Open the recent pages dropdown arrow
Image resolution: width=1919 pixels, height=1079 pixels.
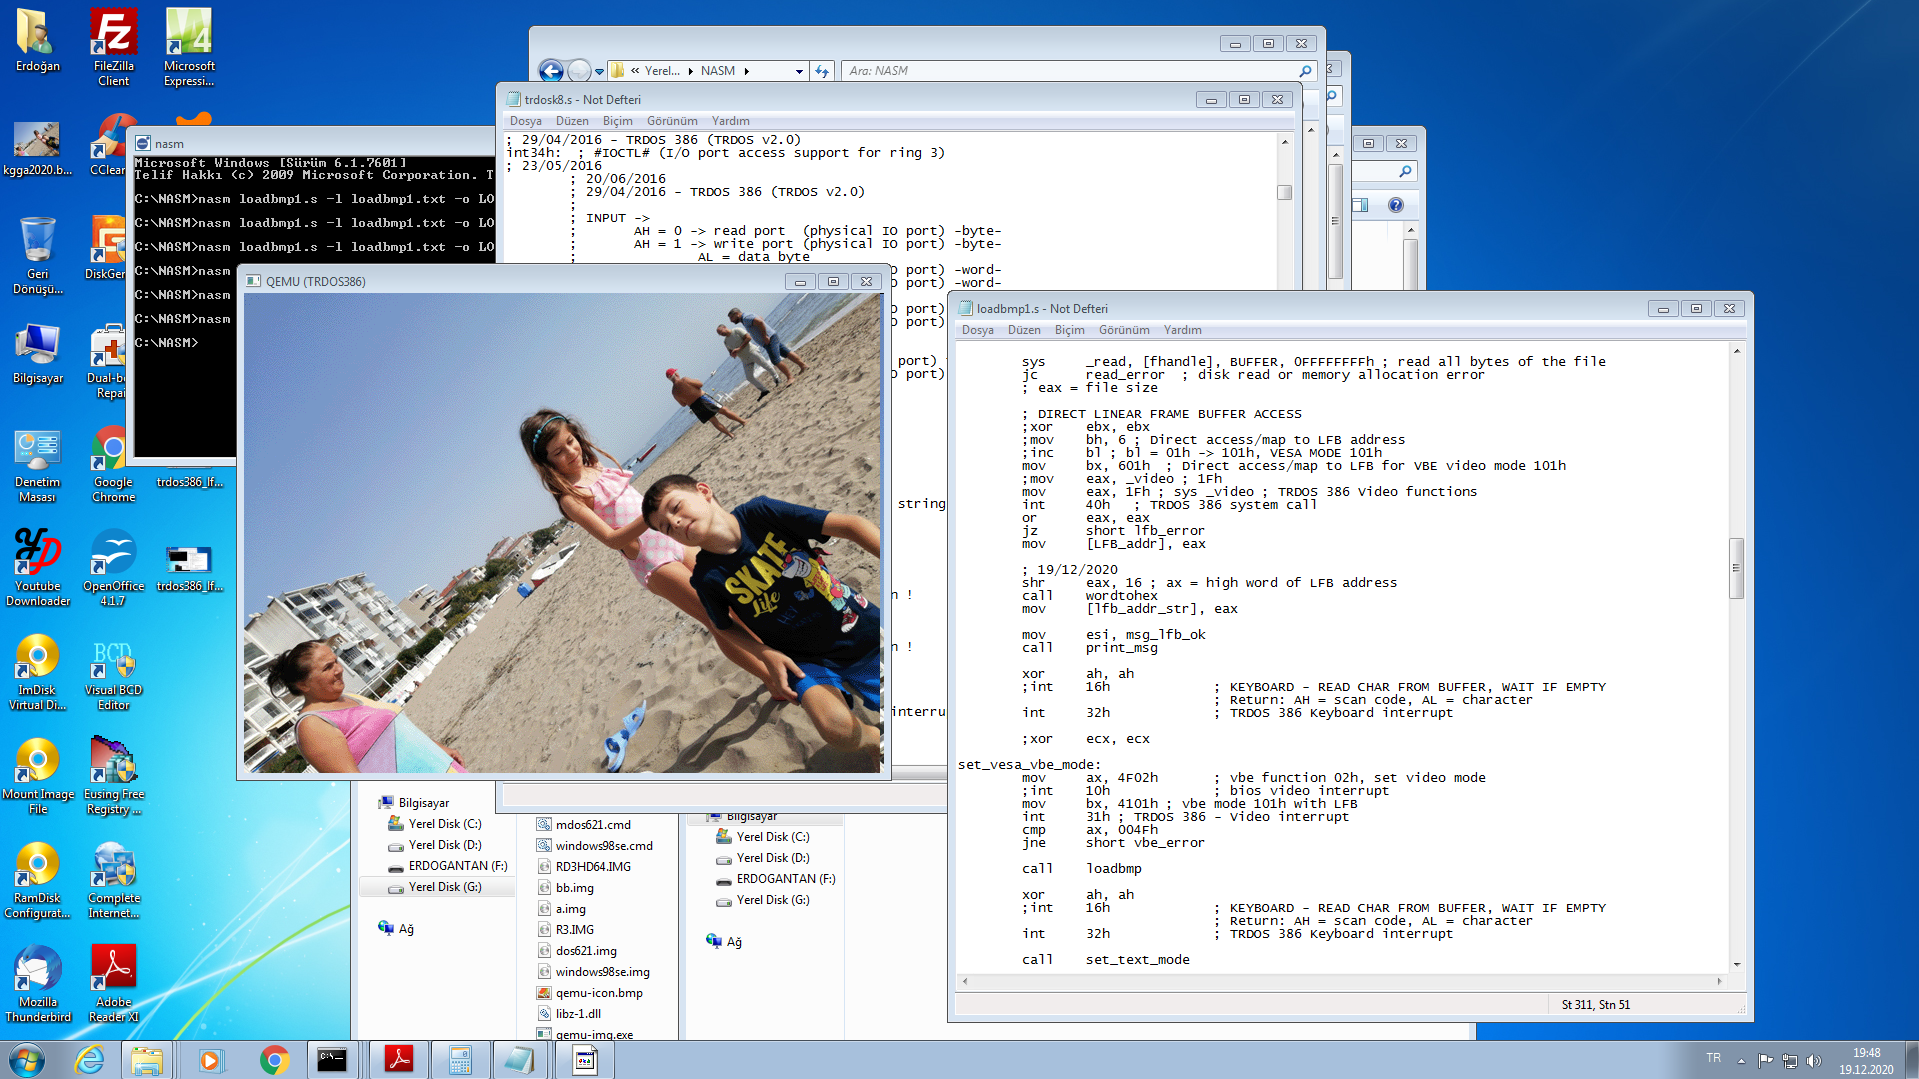(x=599, y=71)
